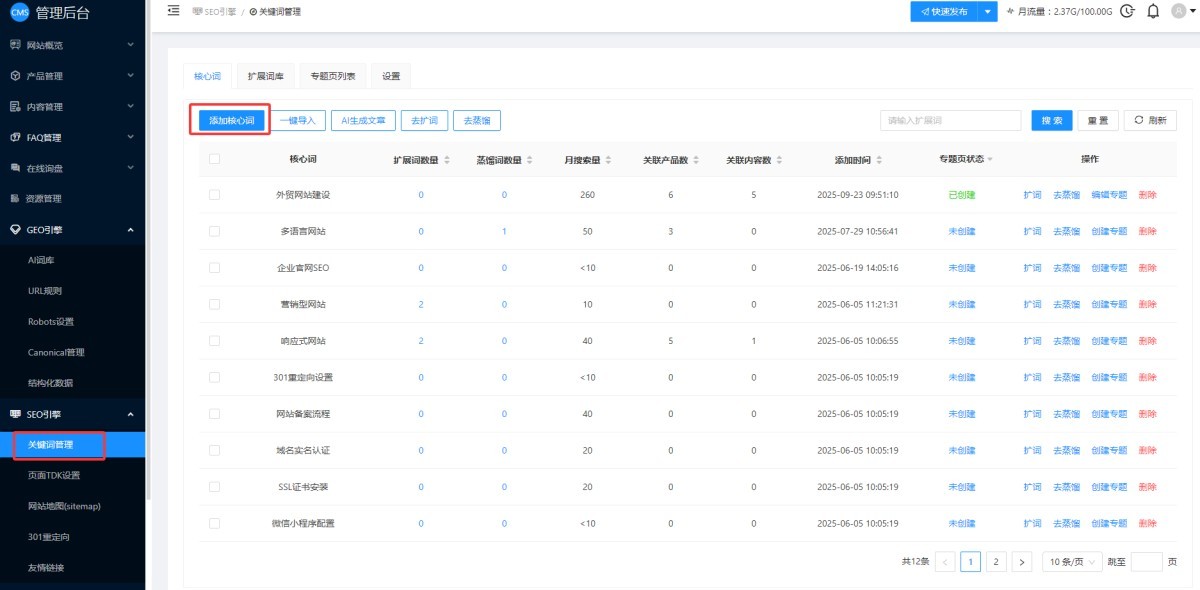Screen dimensions: 1200x590
Task: Open the notification bell
Action: [x=1153, y=12]
